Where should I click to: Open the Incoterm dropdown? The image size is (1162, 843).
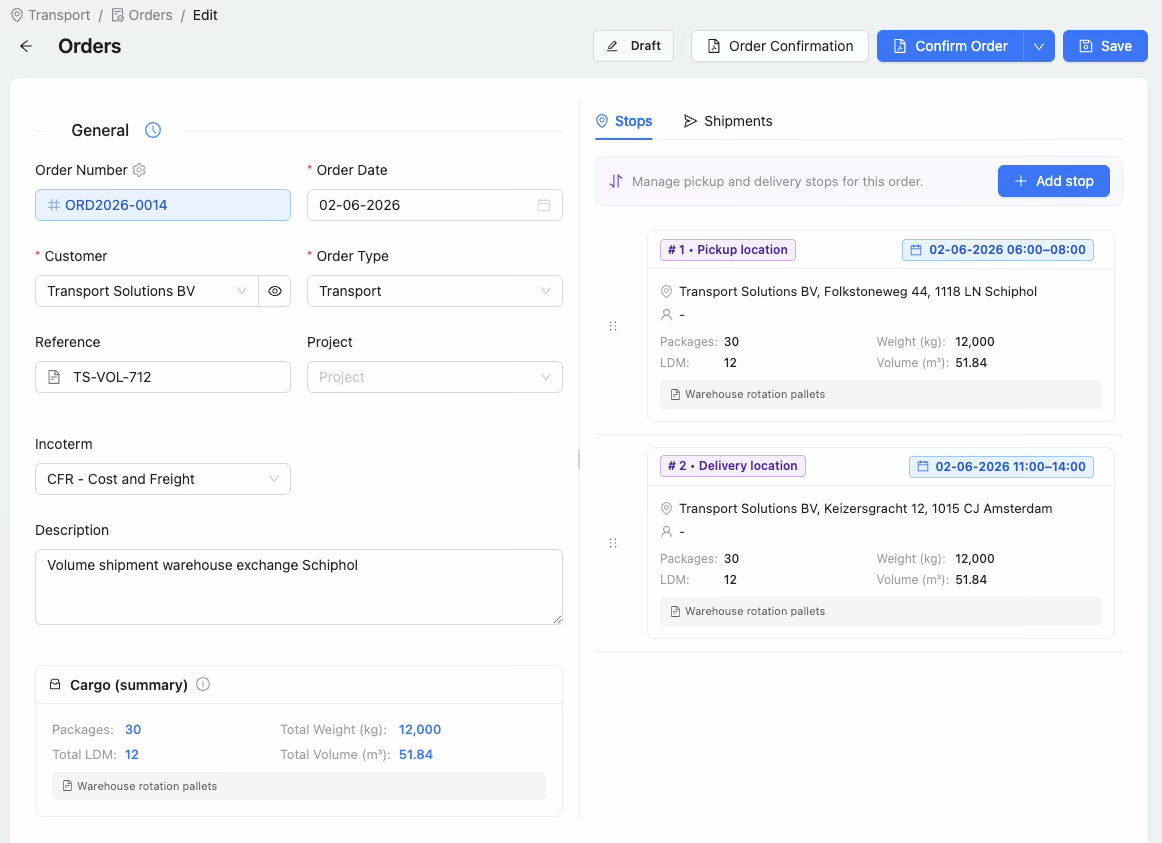click(x=163, y=479)
